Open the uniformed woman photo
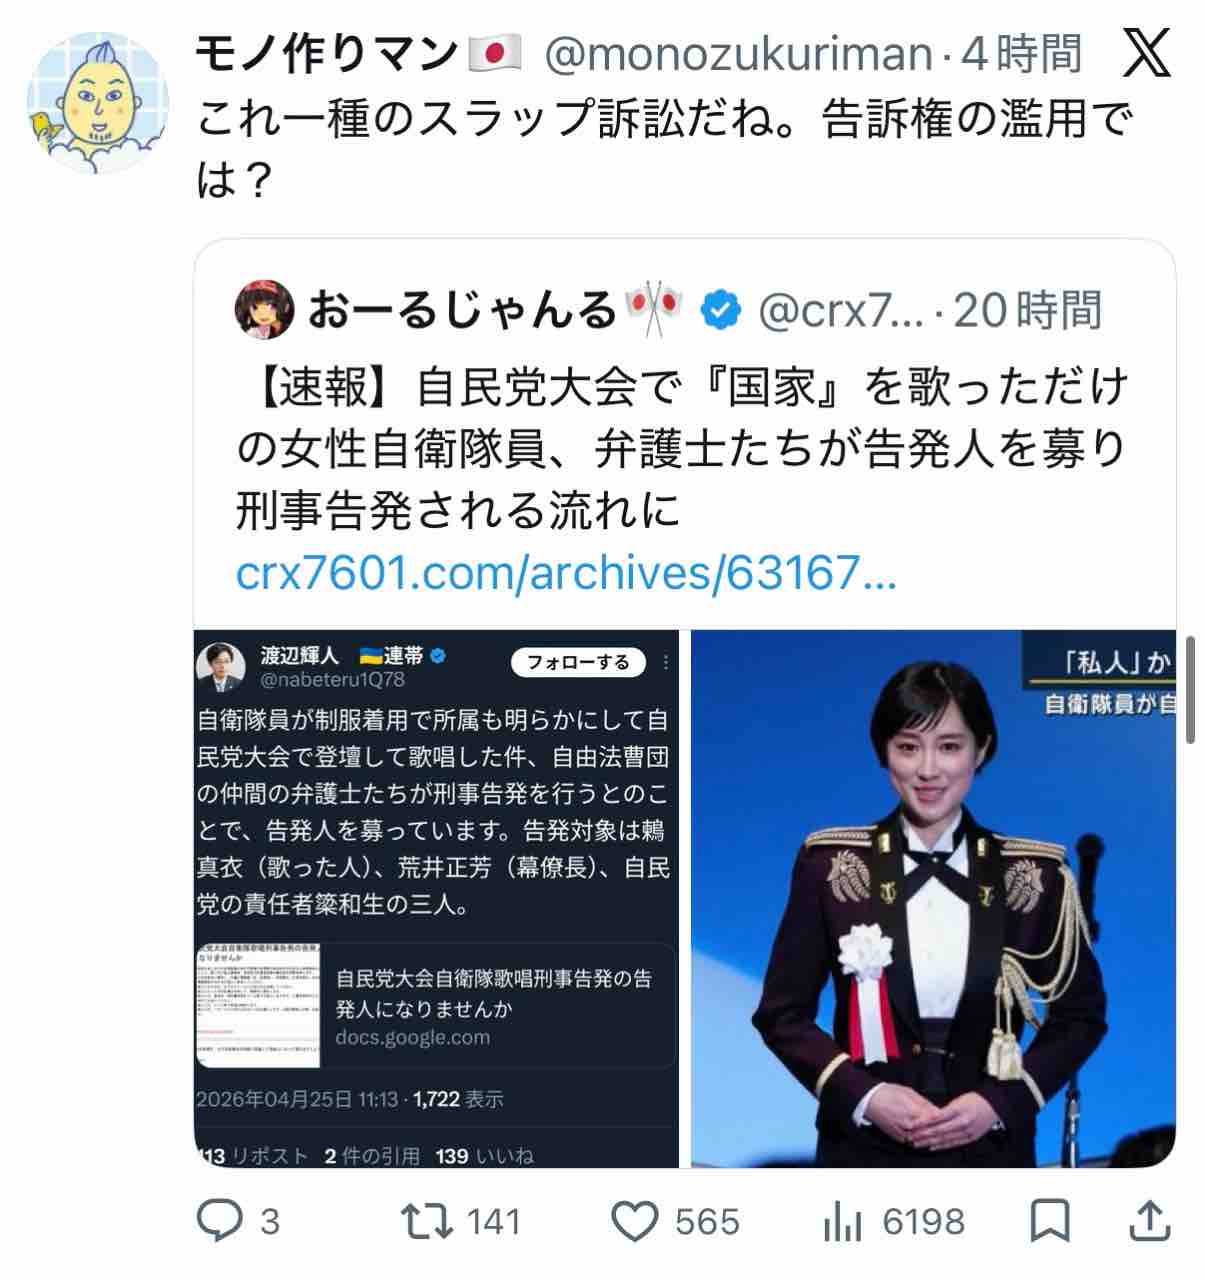The width and height of the screenshot is (1205, 1280). click(933, 898)
